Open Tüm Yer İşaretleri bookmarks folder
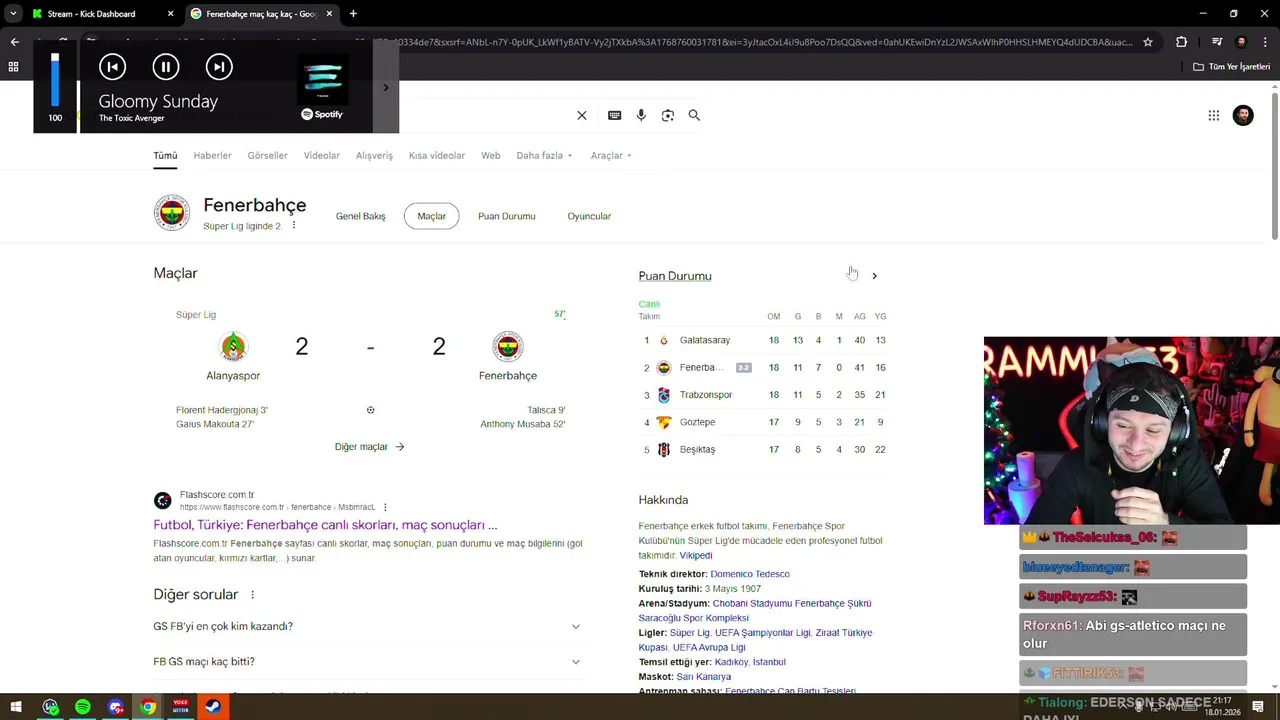The image size is (1280, 720). point(1231,67)
